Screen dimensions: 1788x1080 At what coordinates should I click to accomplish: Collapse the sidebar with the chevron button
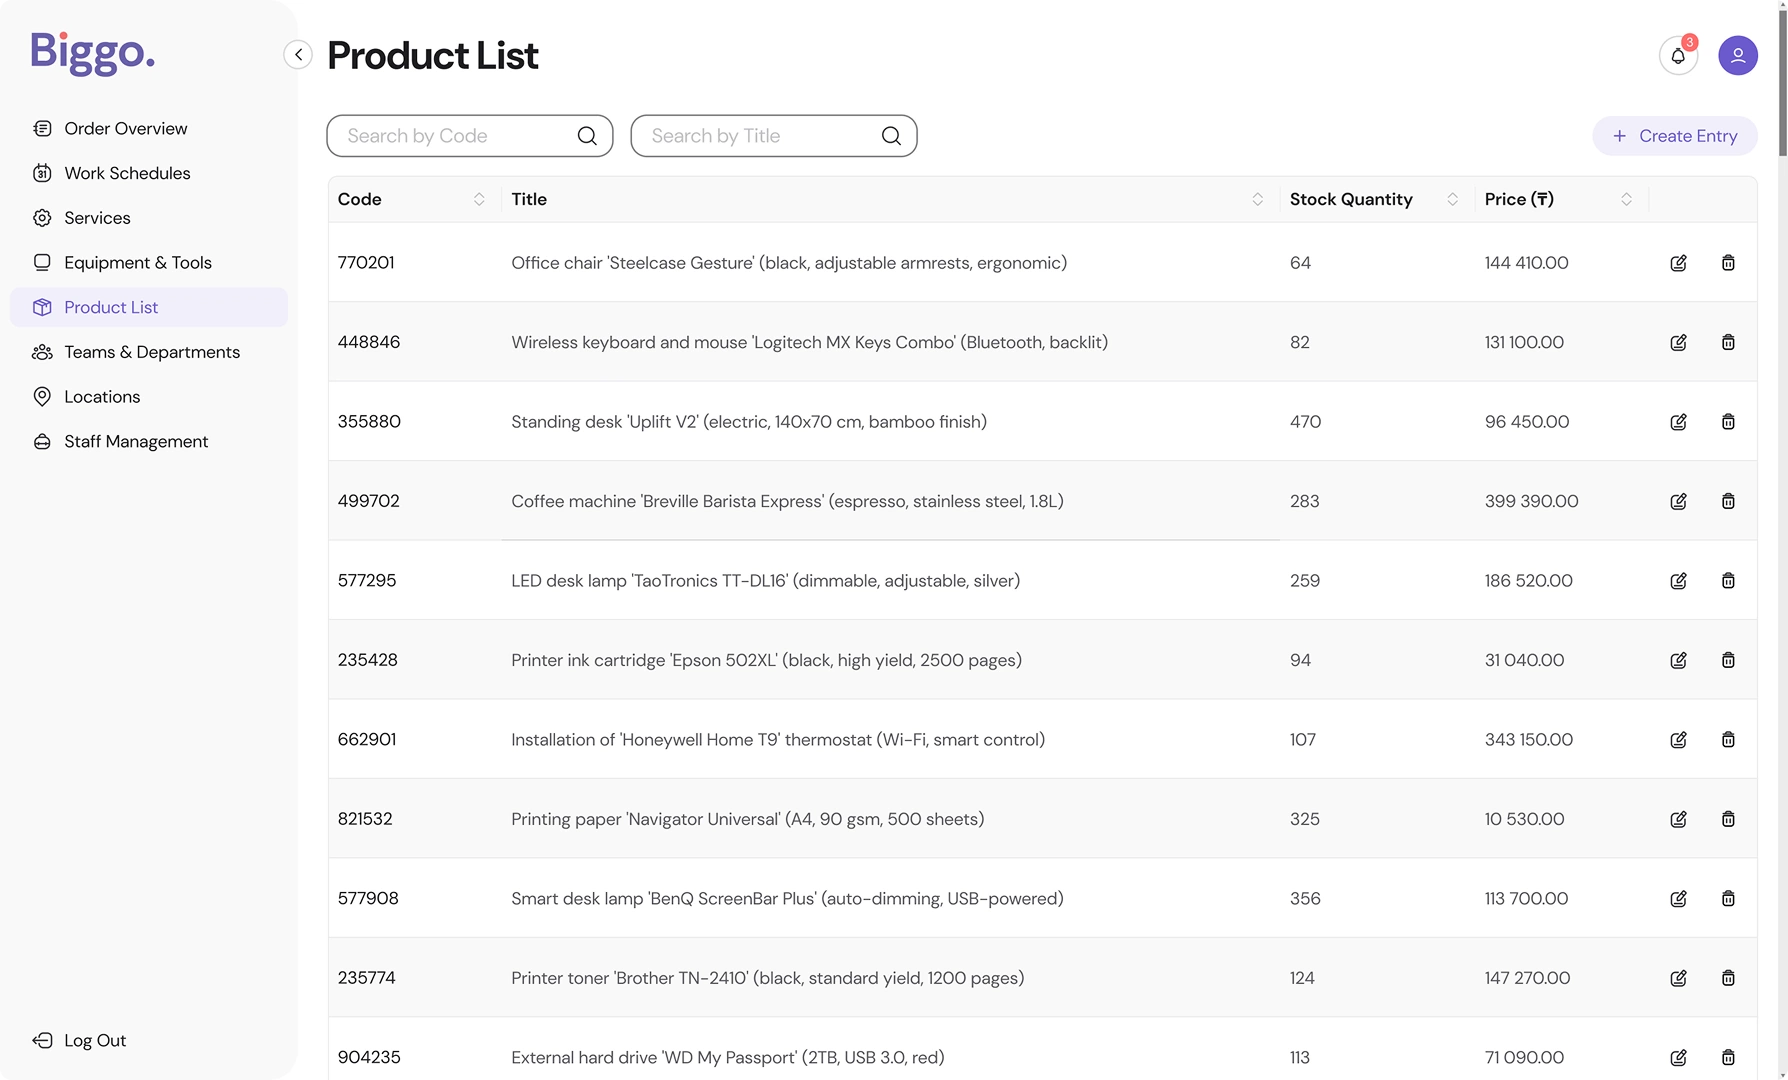(x=298, y=55)
